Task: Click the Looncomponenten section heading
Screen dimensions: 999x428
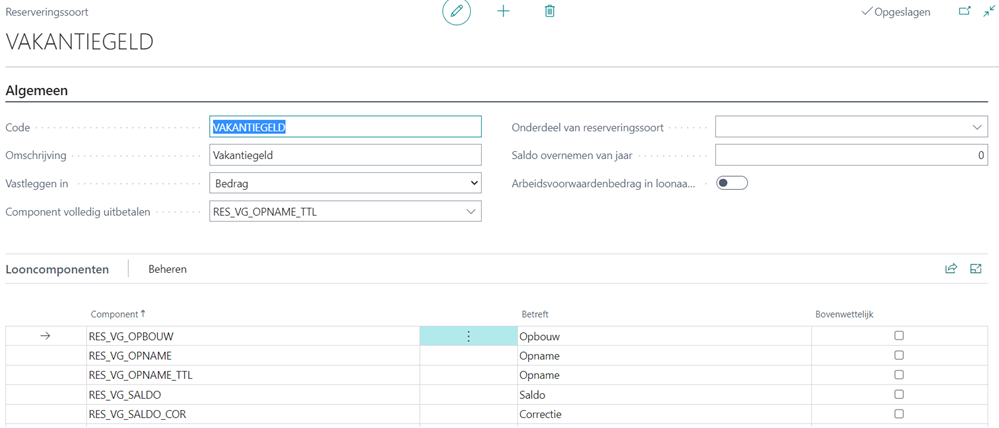Action: pos(58,269)
